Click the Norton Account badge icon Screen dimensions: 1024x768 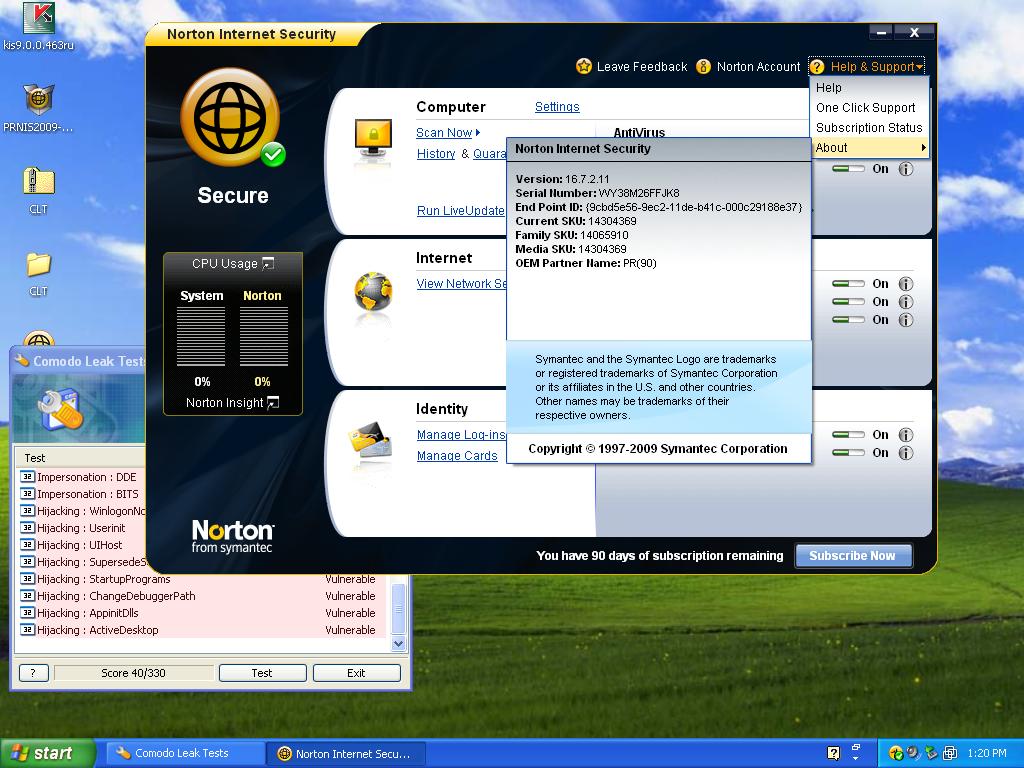click(x=703, y=67)
